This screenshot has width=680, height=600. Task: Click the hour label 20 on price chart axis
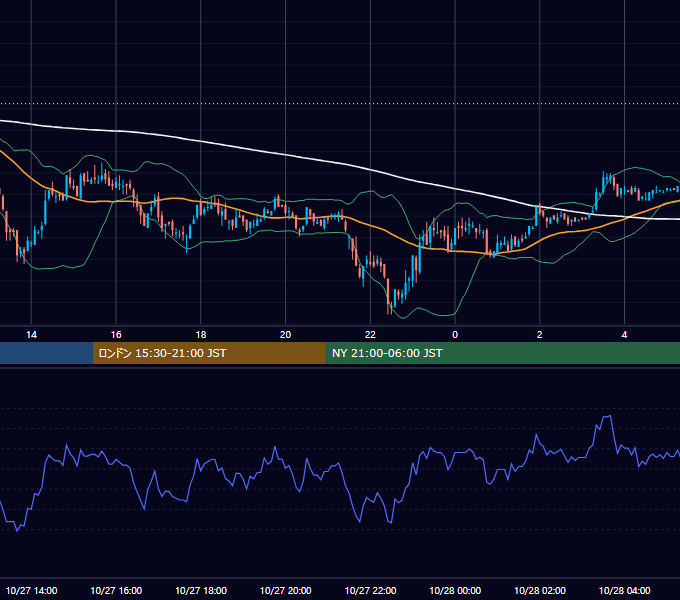click(285, 335)
